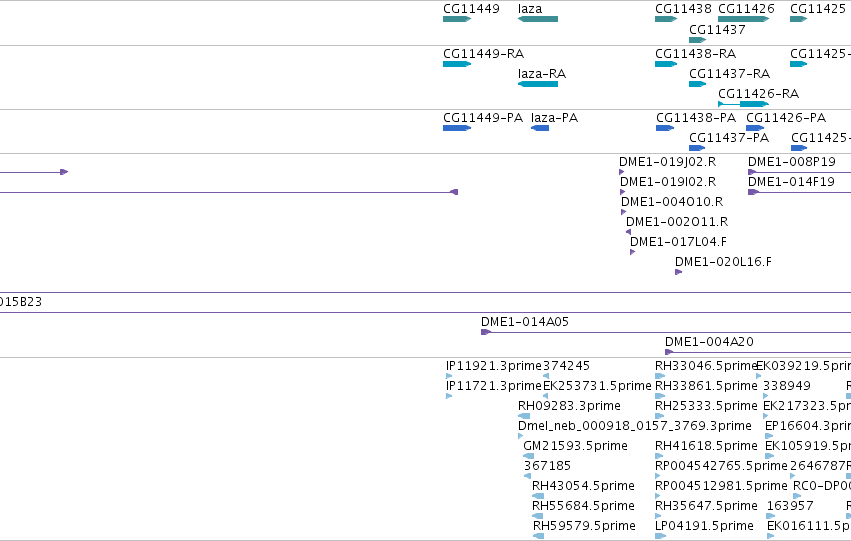Select the laza-PA protein label
This screenshot has height=541, width=851.
coord(554,118)
